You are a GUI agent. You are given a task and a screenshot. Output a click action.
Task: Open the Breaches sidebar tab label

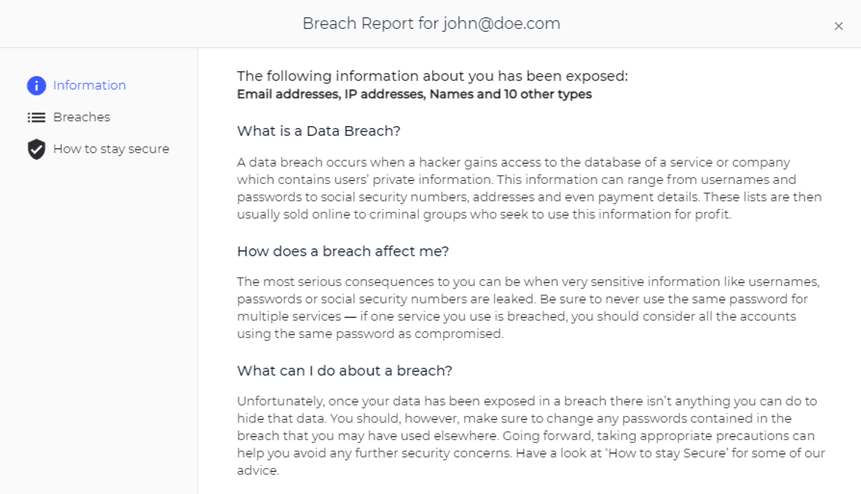(81, 118)
